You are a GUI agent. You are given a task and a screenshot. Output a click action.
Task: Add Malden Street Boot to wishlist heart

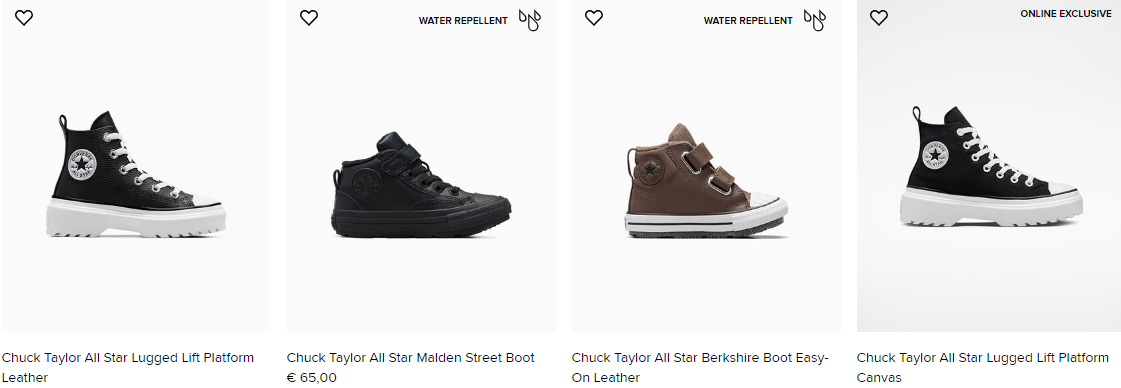click(x=309, y=18)
